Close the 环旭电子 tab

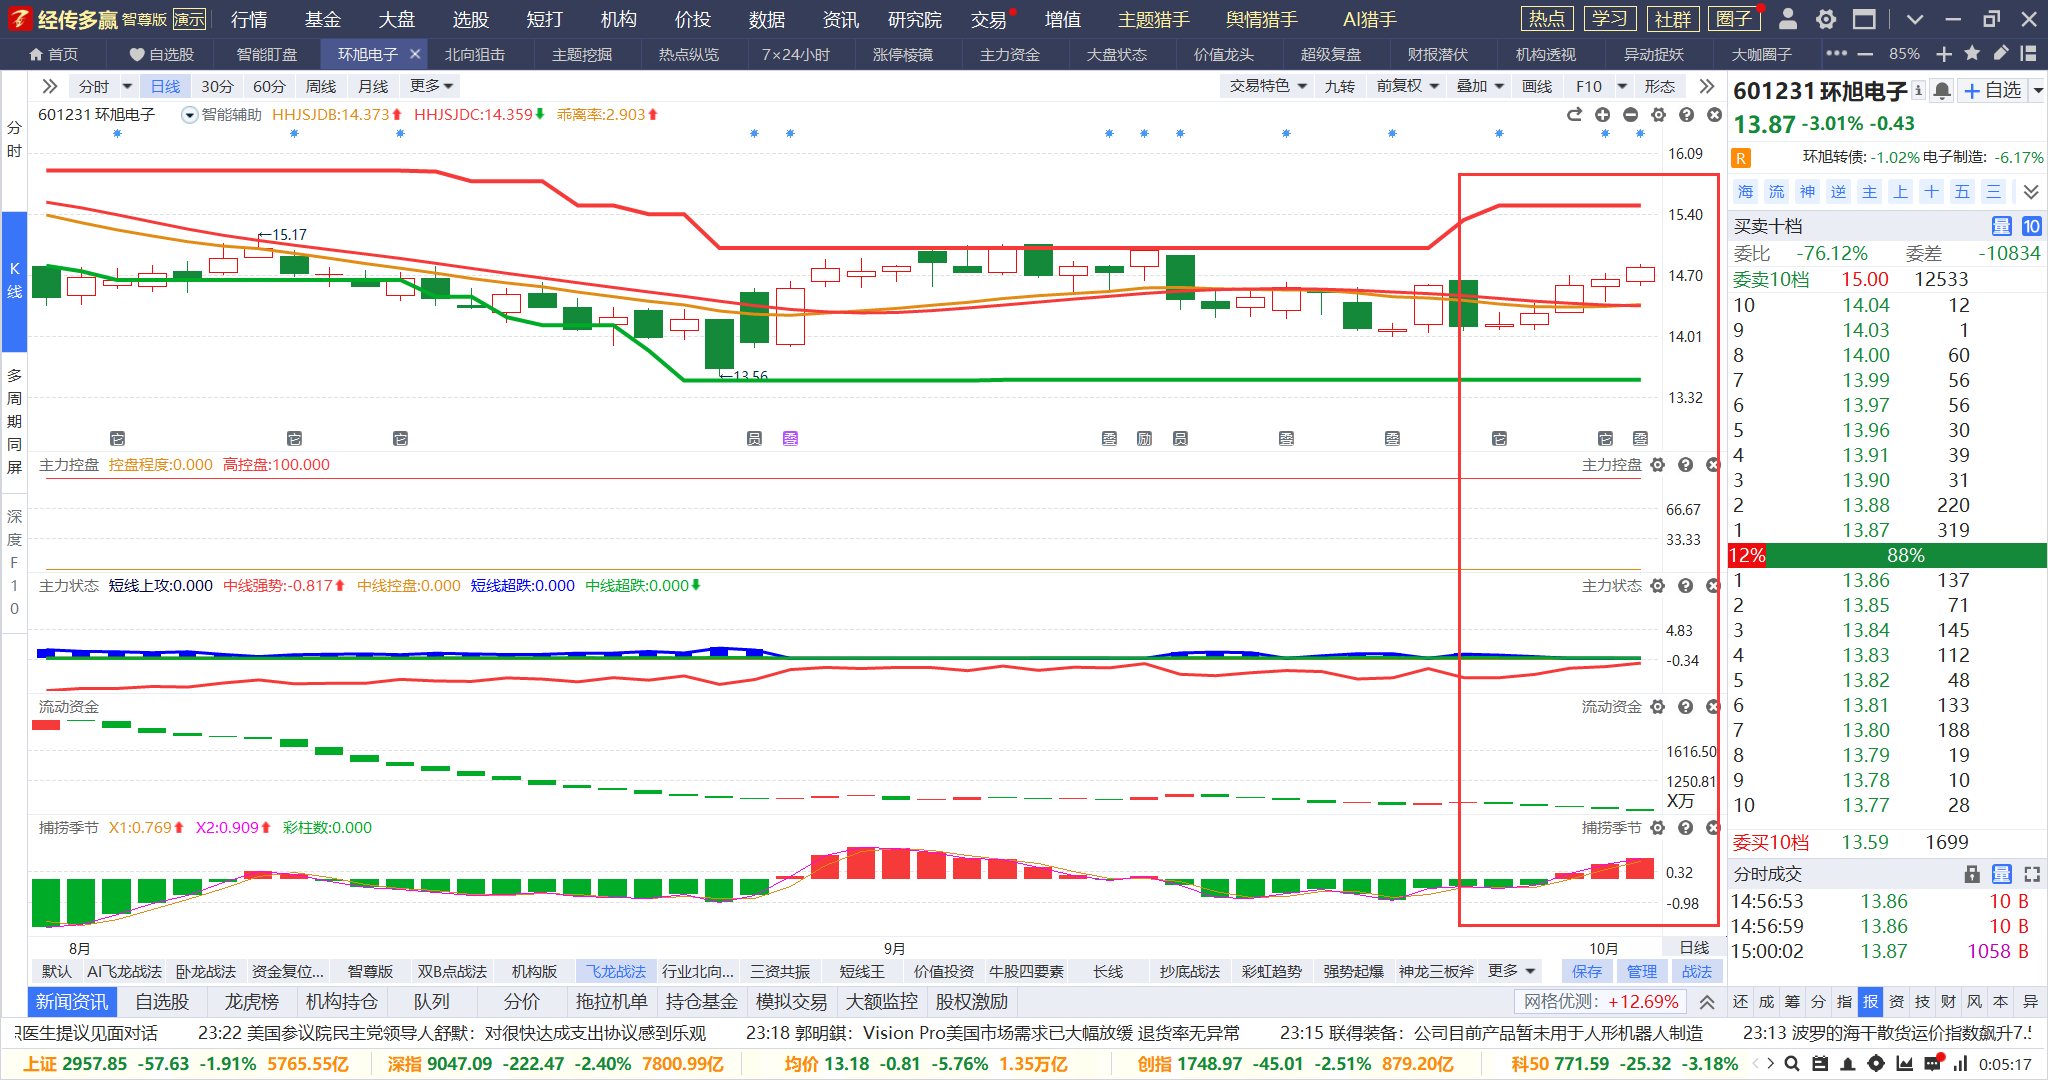pyautogui.click(x=415, y=54)
